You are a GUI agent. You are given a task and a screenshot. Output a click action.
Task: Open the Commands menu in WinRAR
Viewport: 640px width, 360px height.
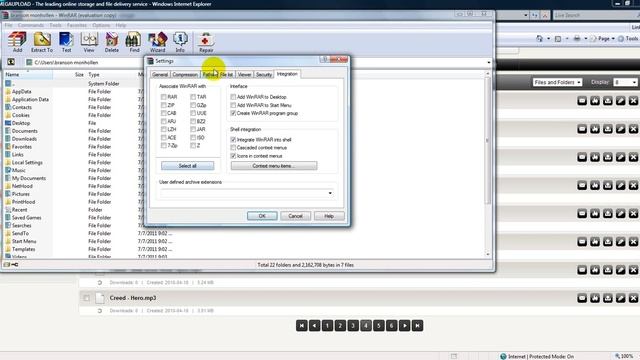31,25
